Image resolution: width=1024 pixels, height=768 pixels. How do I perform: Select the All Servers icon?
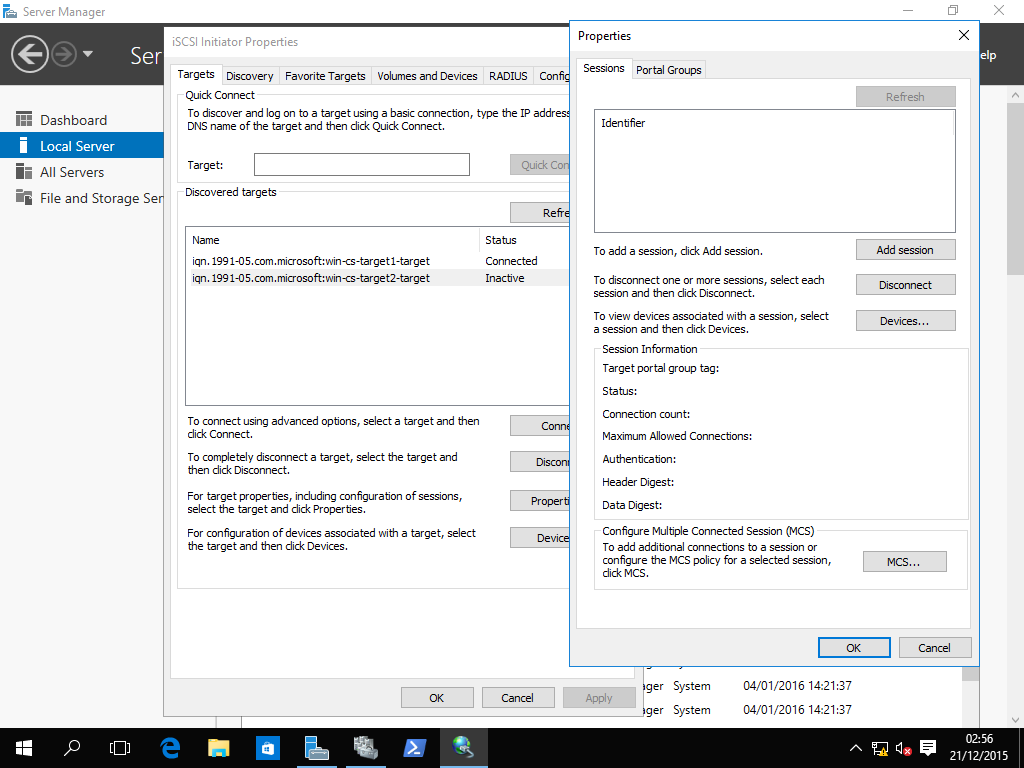tap(24, 172)
